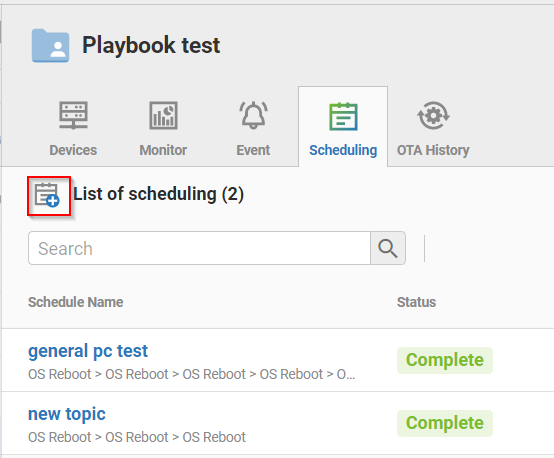Click the OTA History gear icon
554x458 pixels.
point(433,116)
